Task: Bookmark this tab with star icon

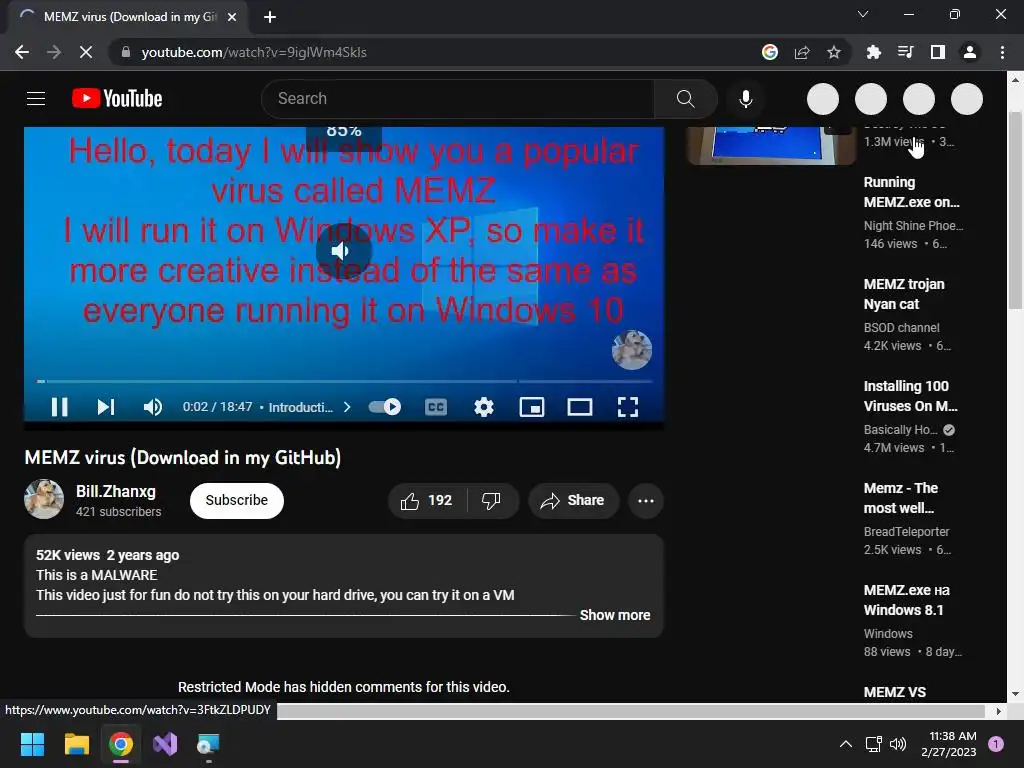Action: pyautogui.click(x=834, y=52)
